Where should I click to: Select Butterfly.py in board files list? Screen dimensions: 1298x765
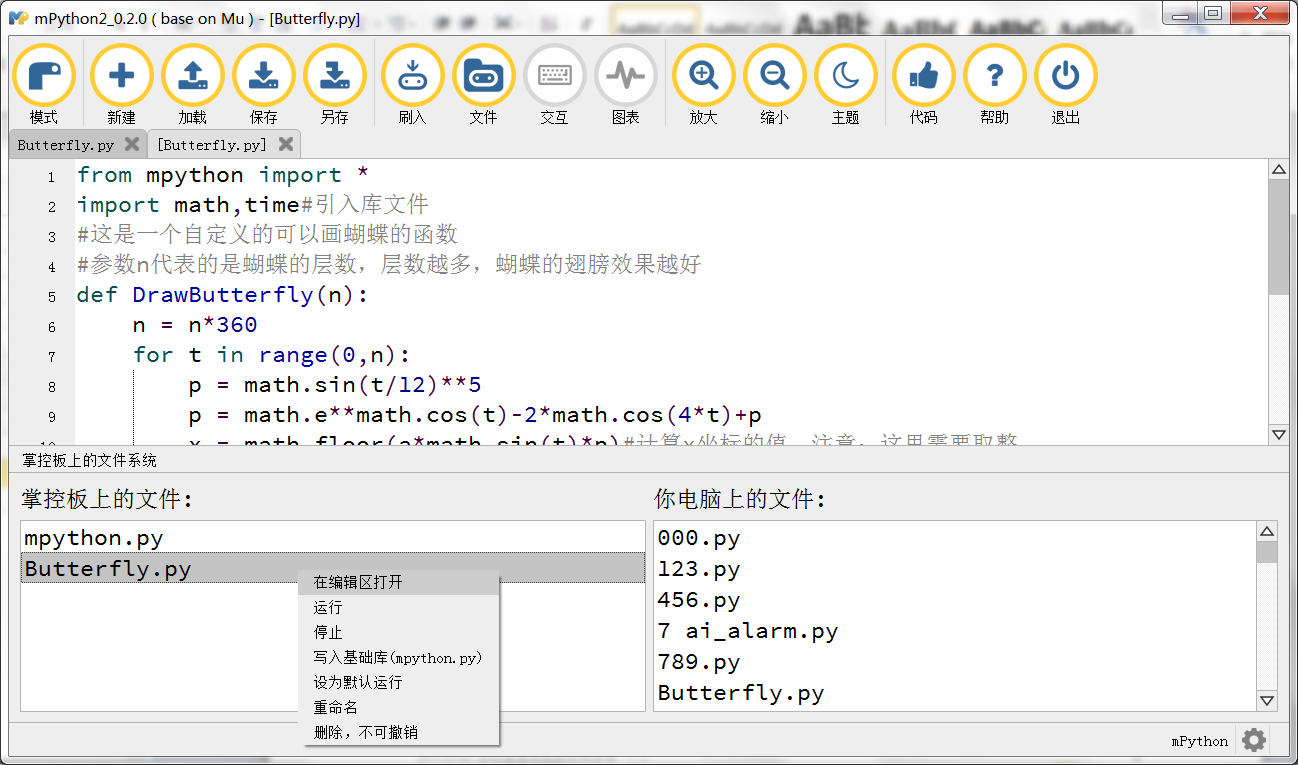(x=333, y=569)
